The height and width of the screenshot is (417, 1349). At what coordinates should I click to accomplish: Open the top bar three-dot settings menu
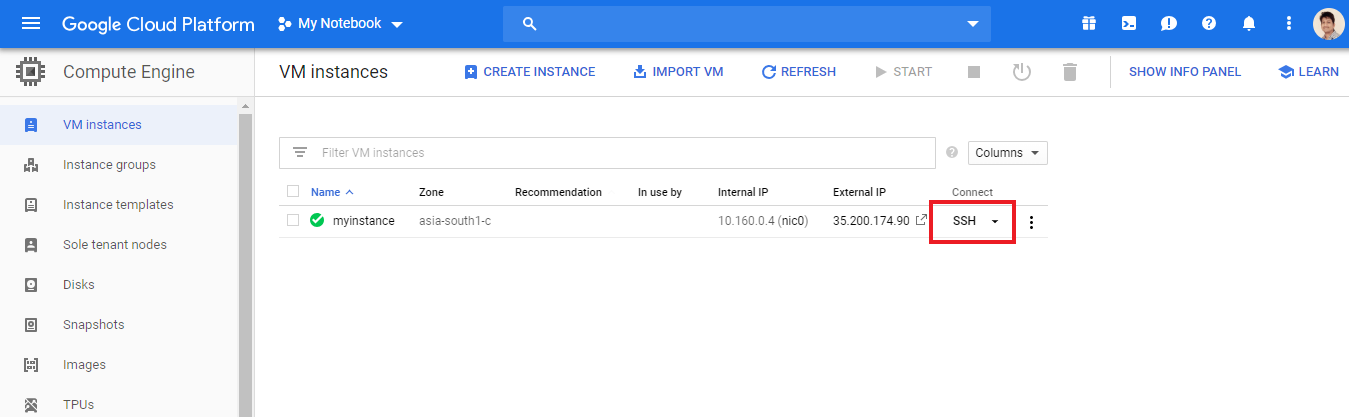pyautogui.click(x=1289, y=23)
